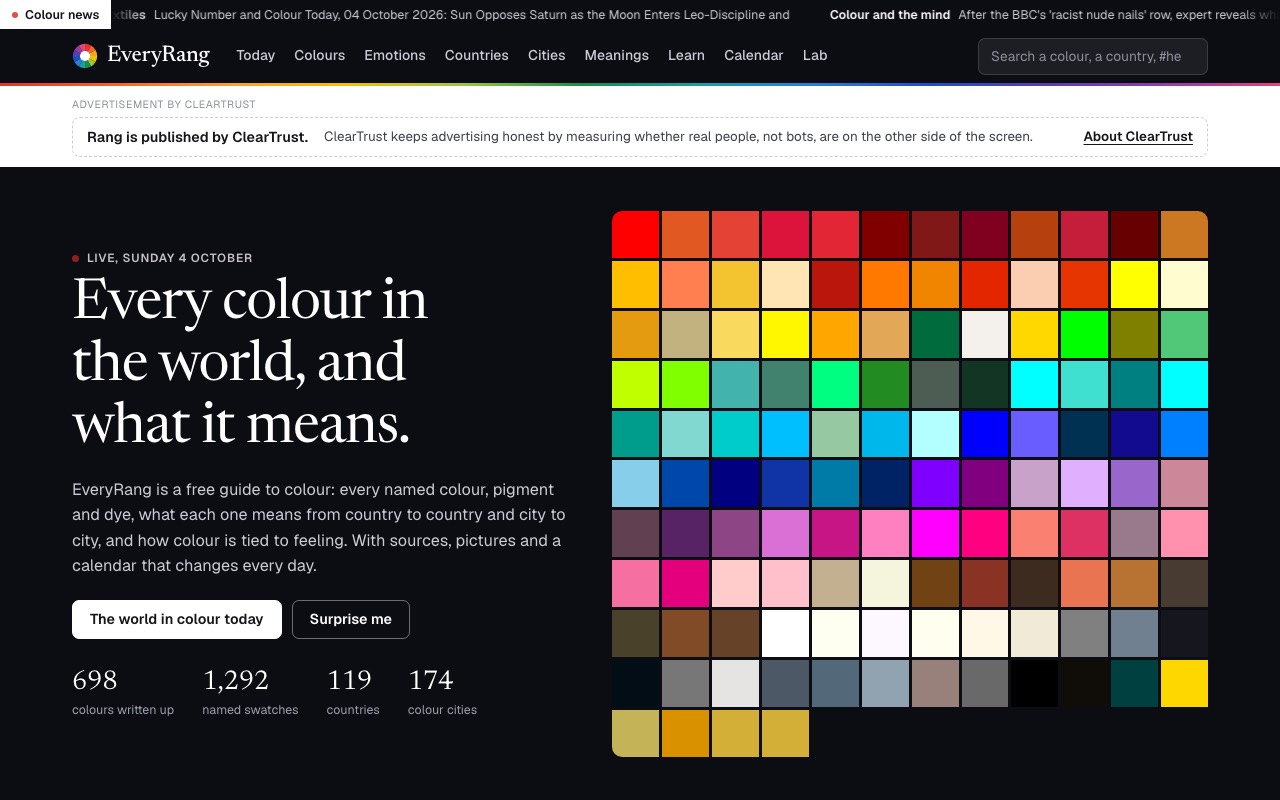This screenshot has width=1280, height=800.
Task: Open the Countries nav item
Action: (x=476, y=55)
